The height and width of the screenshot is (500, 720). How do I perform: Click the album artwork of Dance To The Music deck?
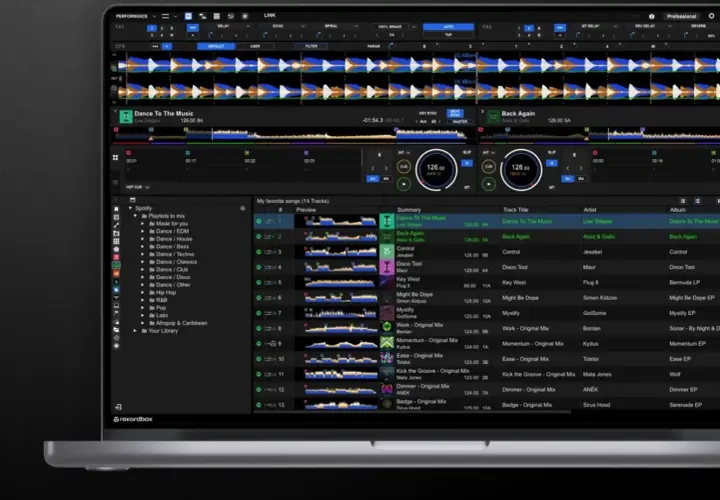[126, 117]
